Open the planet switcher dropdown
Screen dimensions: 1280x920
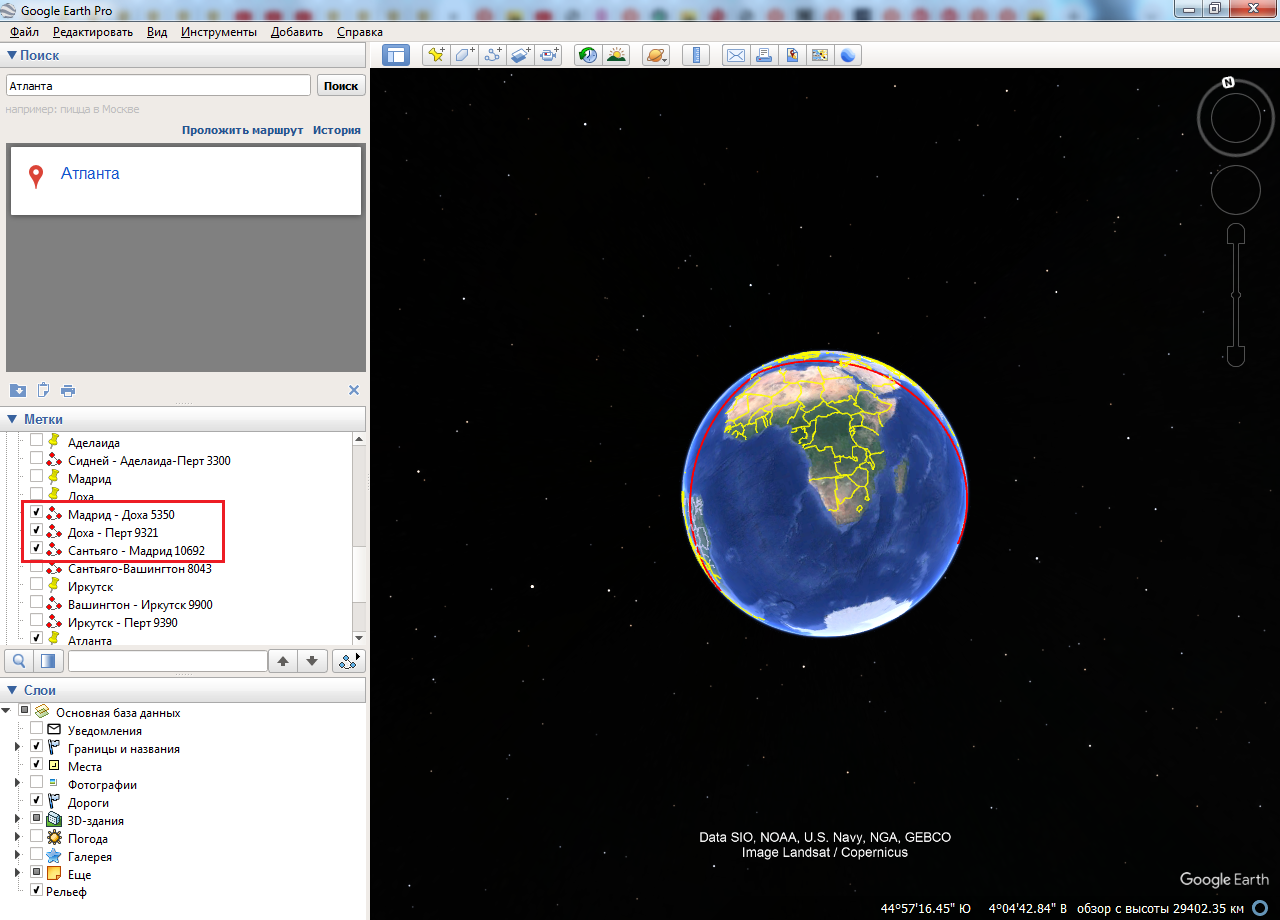coord(657,55)
